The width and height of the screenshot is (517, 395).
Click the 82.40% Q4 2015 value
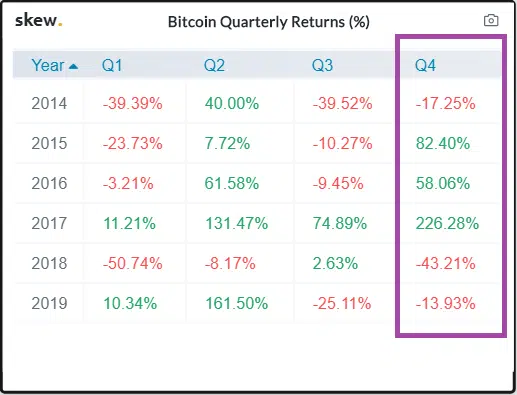click(x=443, y=143)
